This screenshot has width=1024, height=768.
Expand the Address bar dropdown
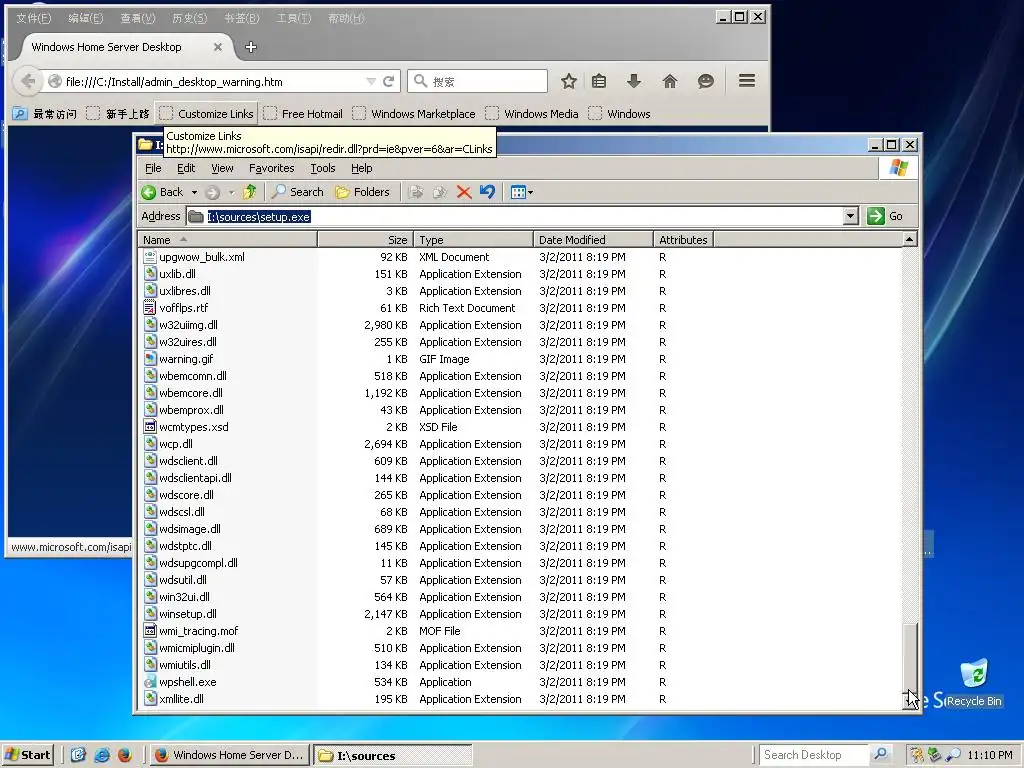coord(850,216)
